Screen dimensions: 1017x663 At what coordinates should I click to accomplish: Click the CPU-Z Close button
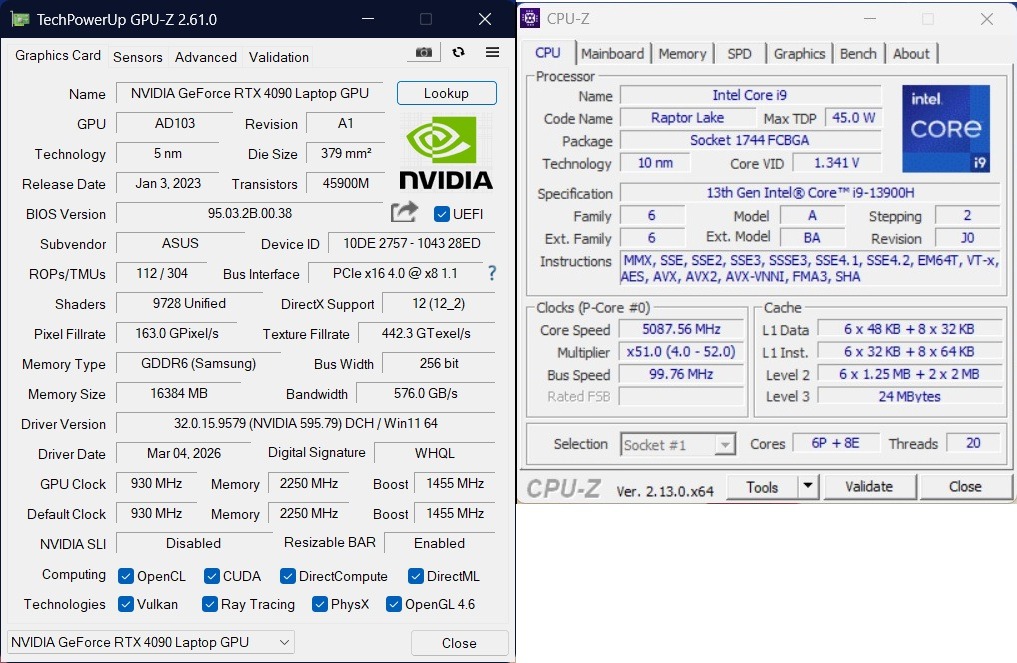(x=964, y=487)
